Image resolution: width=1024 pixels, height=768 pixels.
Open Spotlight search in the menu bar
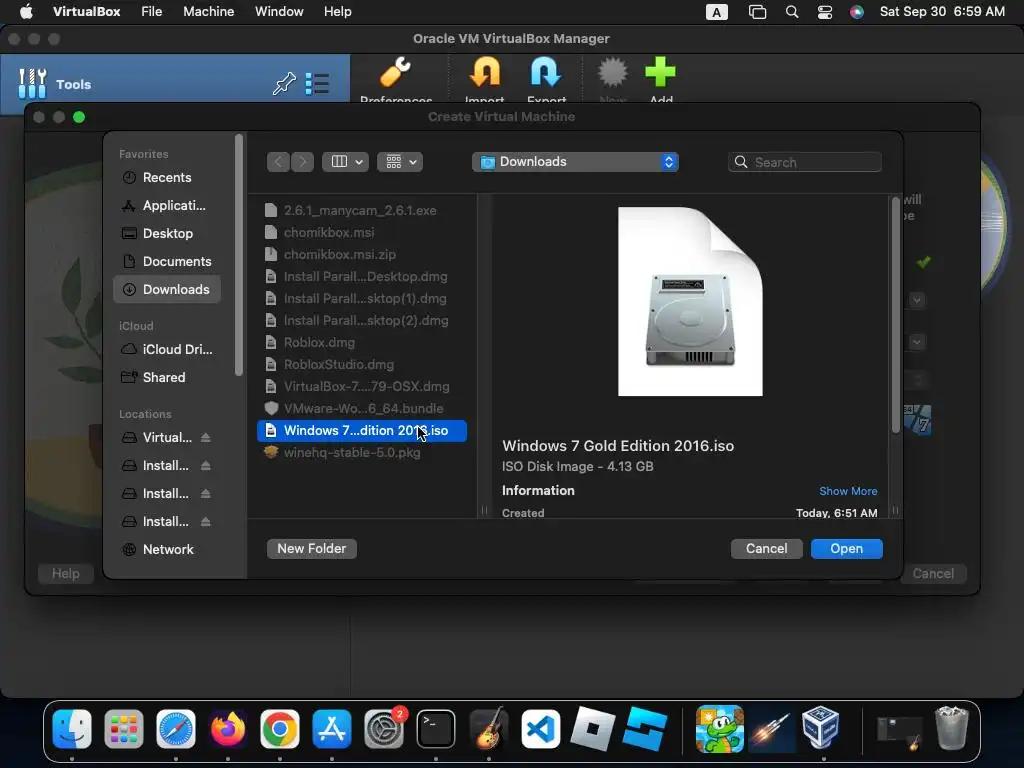coord(792,12)
